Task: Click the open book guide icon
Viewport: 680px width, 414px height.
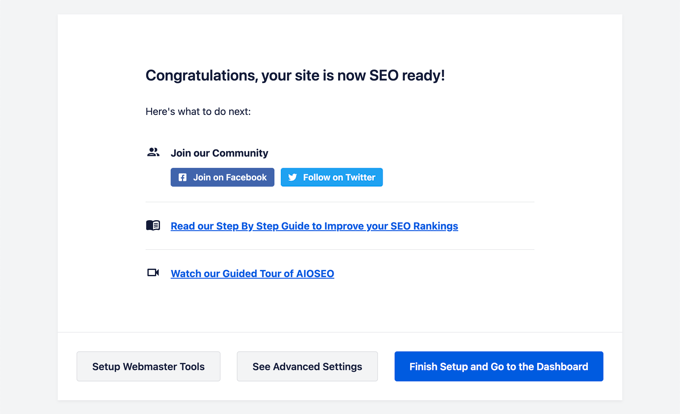Action: (x=153, y=225)
